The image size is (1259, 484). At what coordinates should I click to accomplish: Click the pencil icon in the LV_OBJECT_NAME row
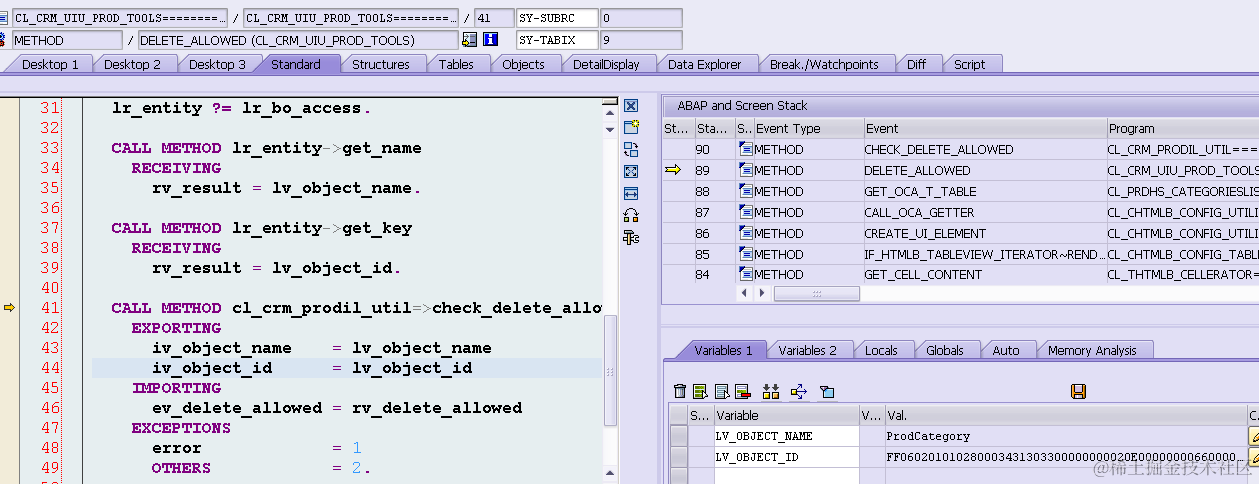click(x=1254, y=436)
